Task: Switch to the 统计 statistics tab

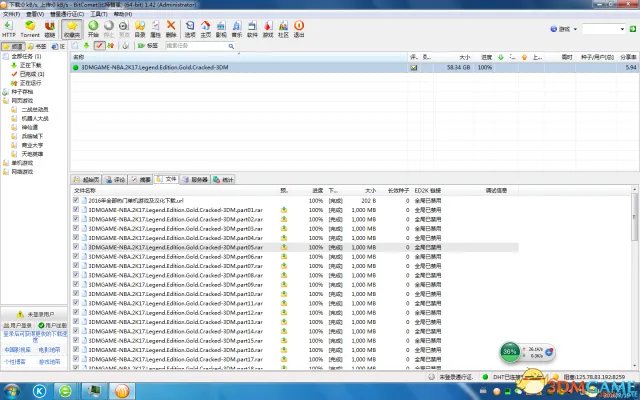Action: coord(223,179)
